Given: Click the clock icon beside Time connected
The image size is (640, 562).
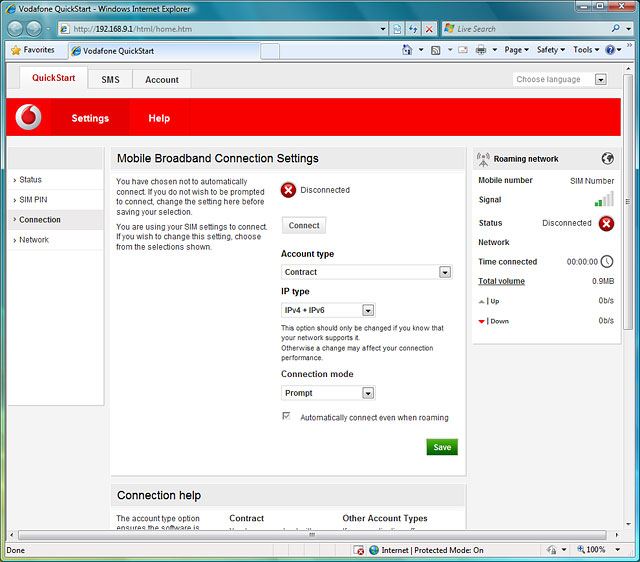Looking at the screenshot, I should point(606,262).
